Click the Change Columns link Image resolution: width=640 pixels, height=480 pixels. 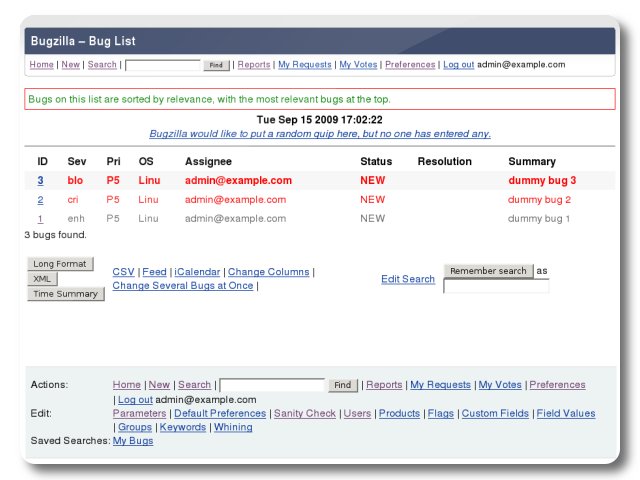click(x=269, y=272)
